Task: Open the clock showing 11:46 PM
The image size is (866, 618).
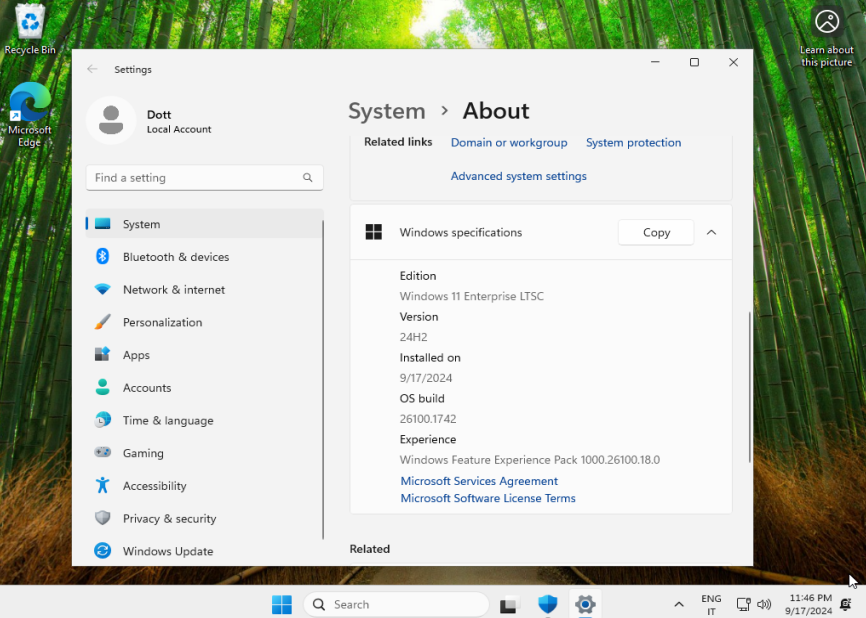Action: (x=810, y=604)
